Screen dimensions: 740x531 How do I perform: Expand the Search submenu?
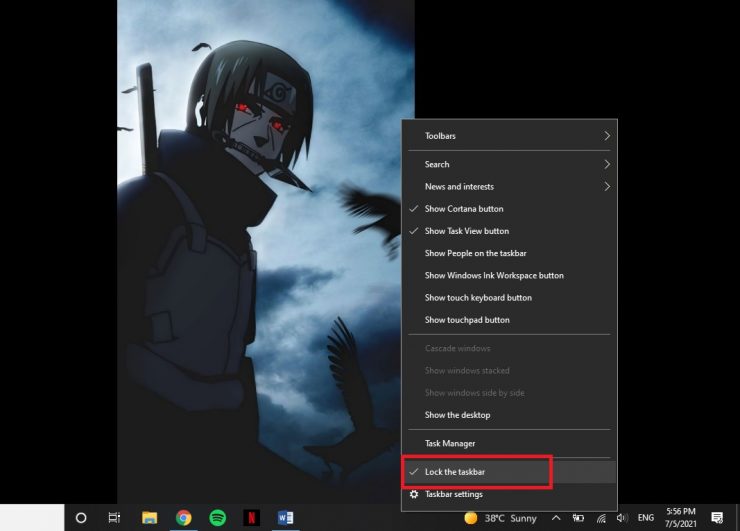[x=509, y=164]
